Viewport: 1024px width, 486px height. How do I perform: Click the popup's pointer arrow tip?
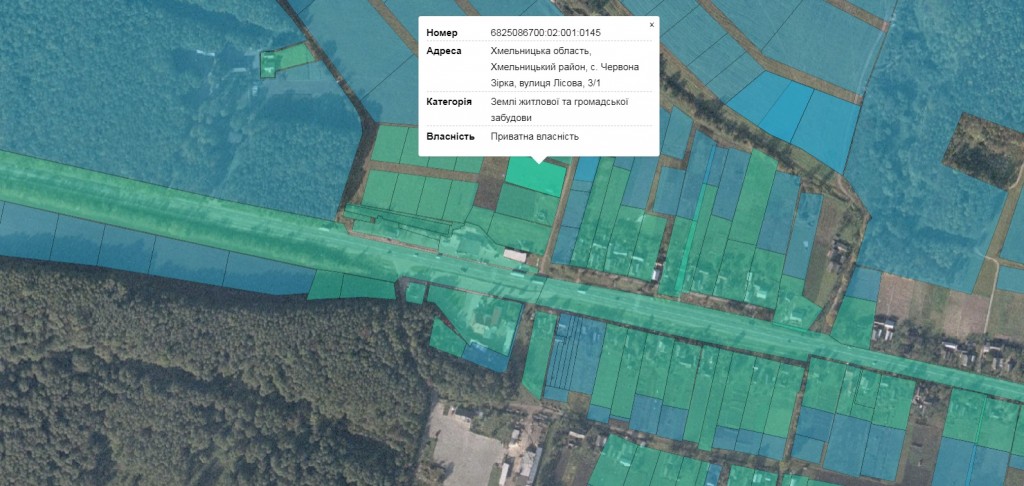539,162
